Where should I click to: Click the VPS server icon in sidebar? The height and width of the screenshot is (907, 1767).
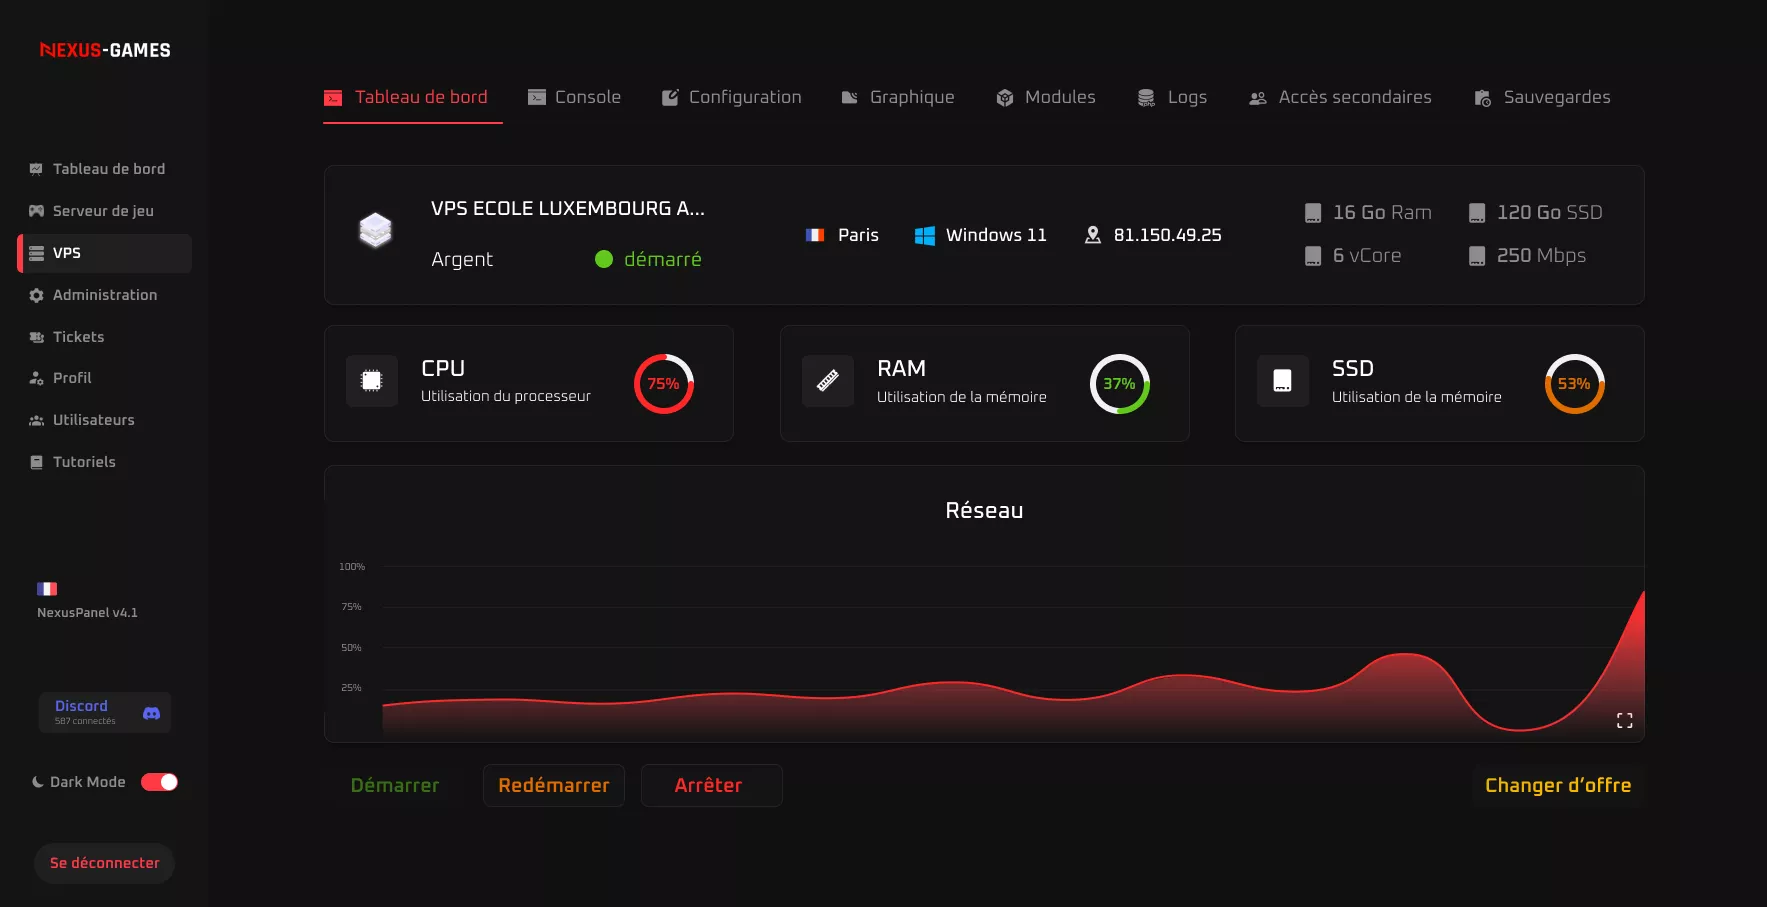tap(36, 253)
